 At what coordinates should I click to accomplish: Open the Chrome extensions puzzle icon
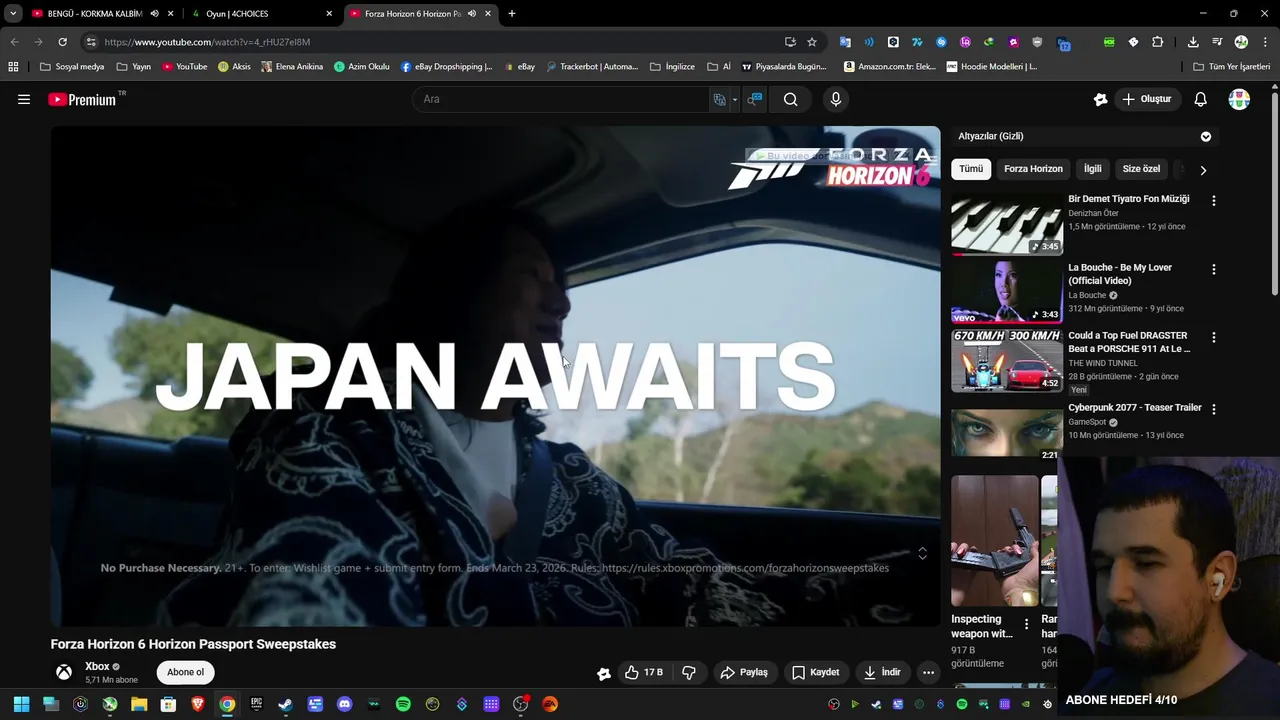click(1157, 42)
